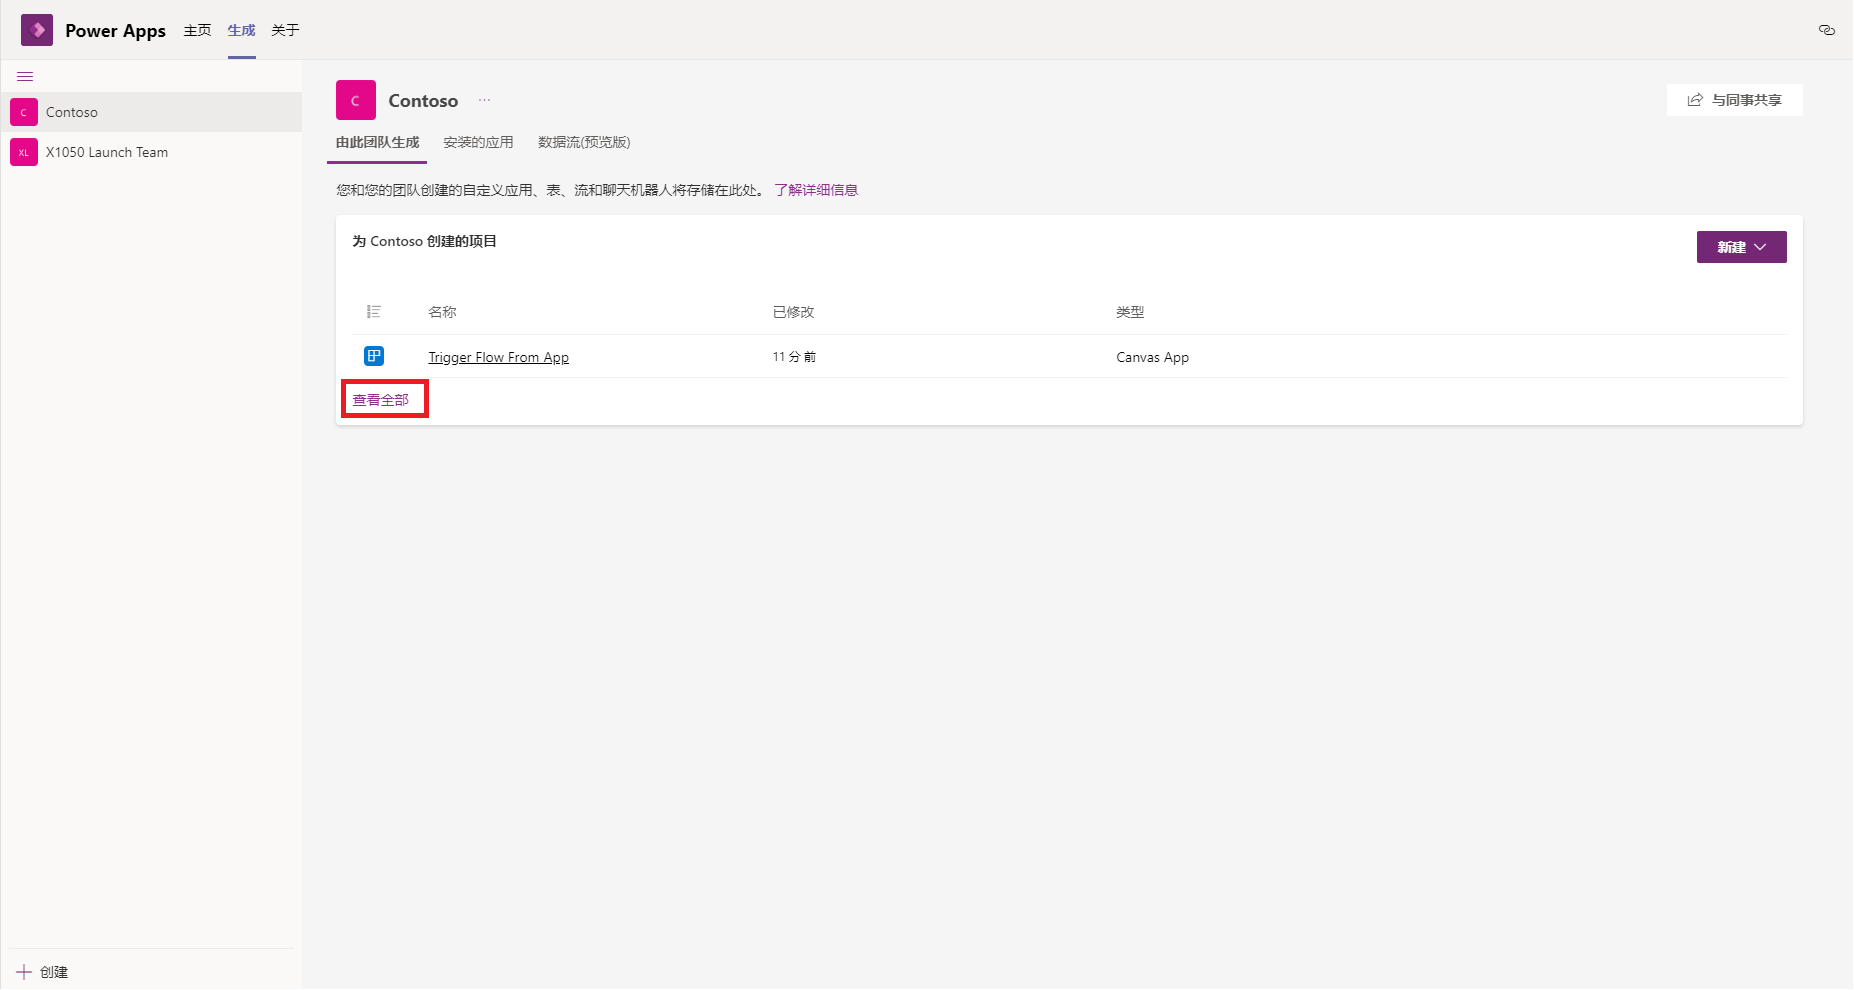This screenshot has height=990, width=1854.
Task: Click the 查看全部 link
Action: [381, 400]
